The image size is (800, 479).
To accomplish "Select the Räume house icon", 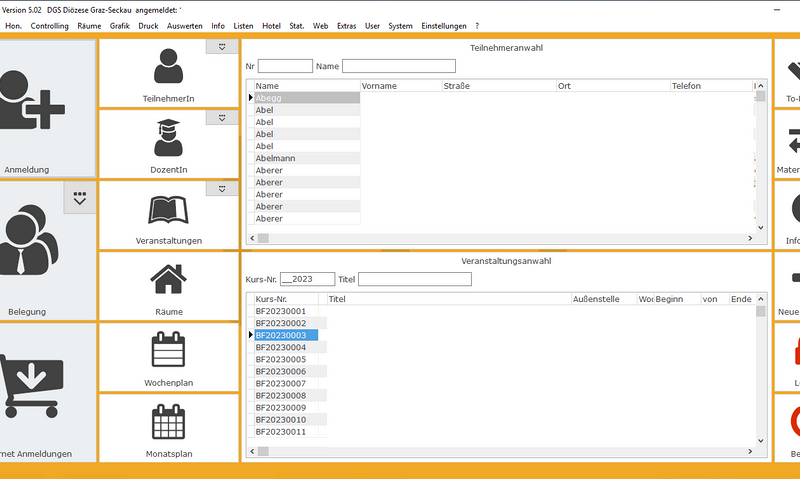I will [169, 279].
